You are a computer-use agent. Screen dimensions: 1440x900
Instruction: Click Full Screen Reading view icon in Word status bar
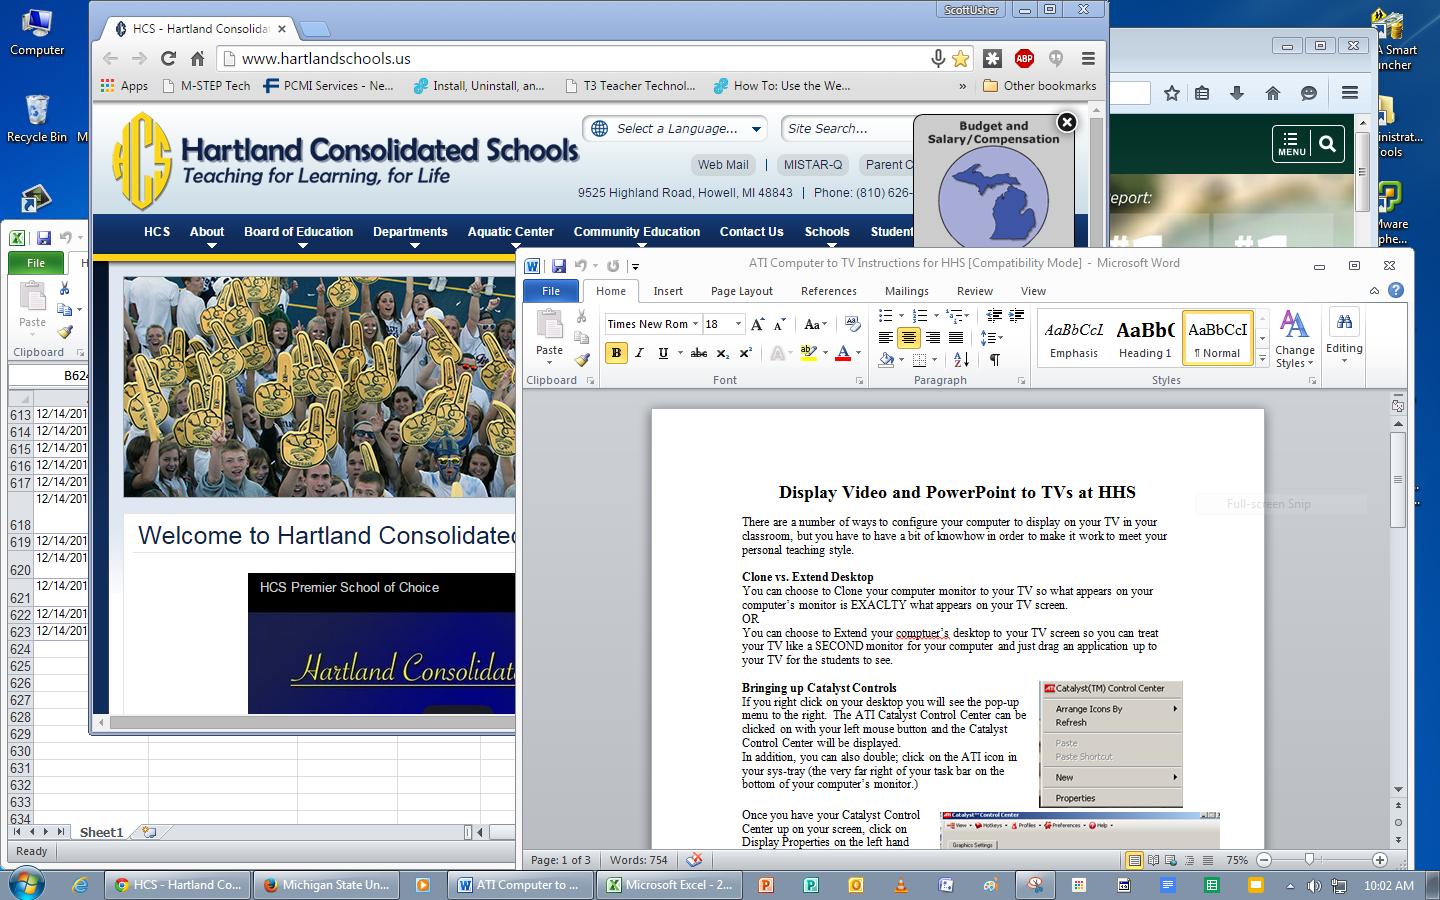(1153, 860)
